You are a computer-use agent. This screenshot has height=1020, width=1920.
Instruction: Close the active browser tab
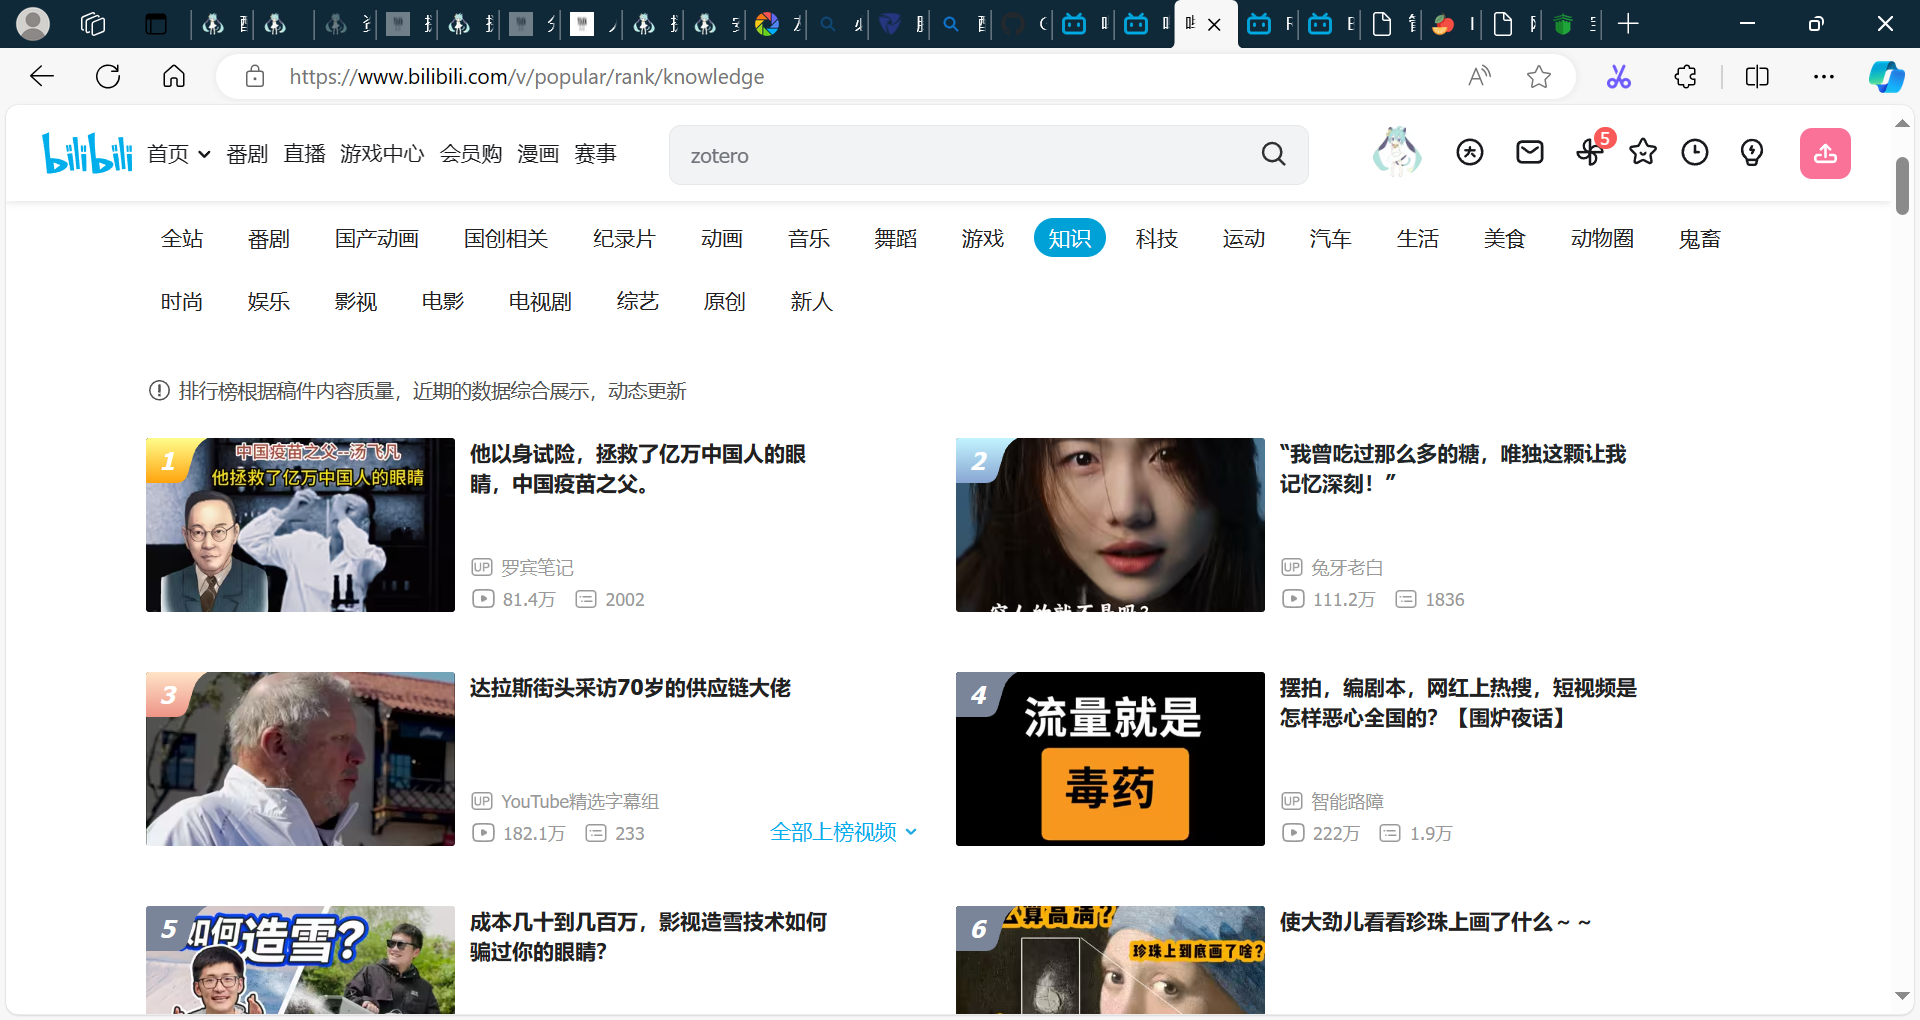click(x=1214, y=24)
